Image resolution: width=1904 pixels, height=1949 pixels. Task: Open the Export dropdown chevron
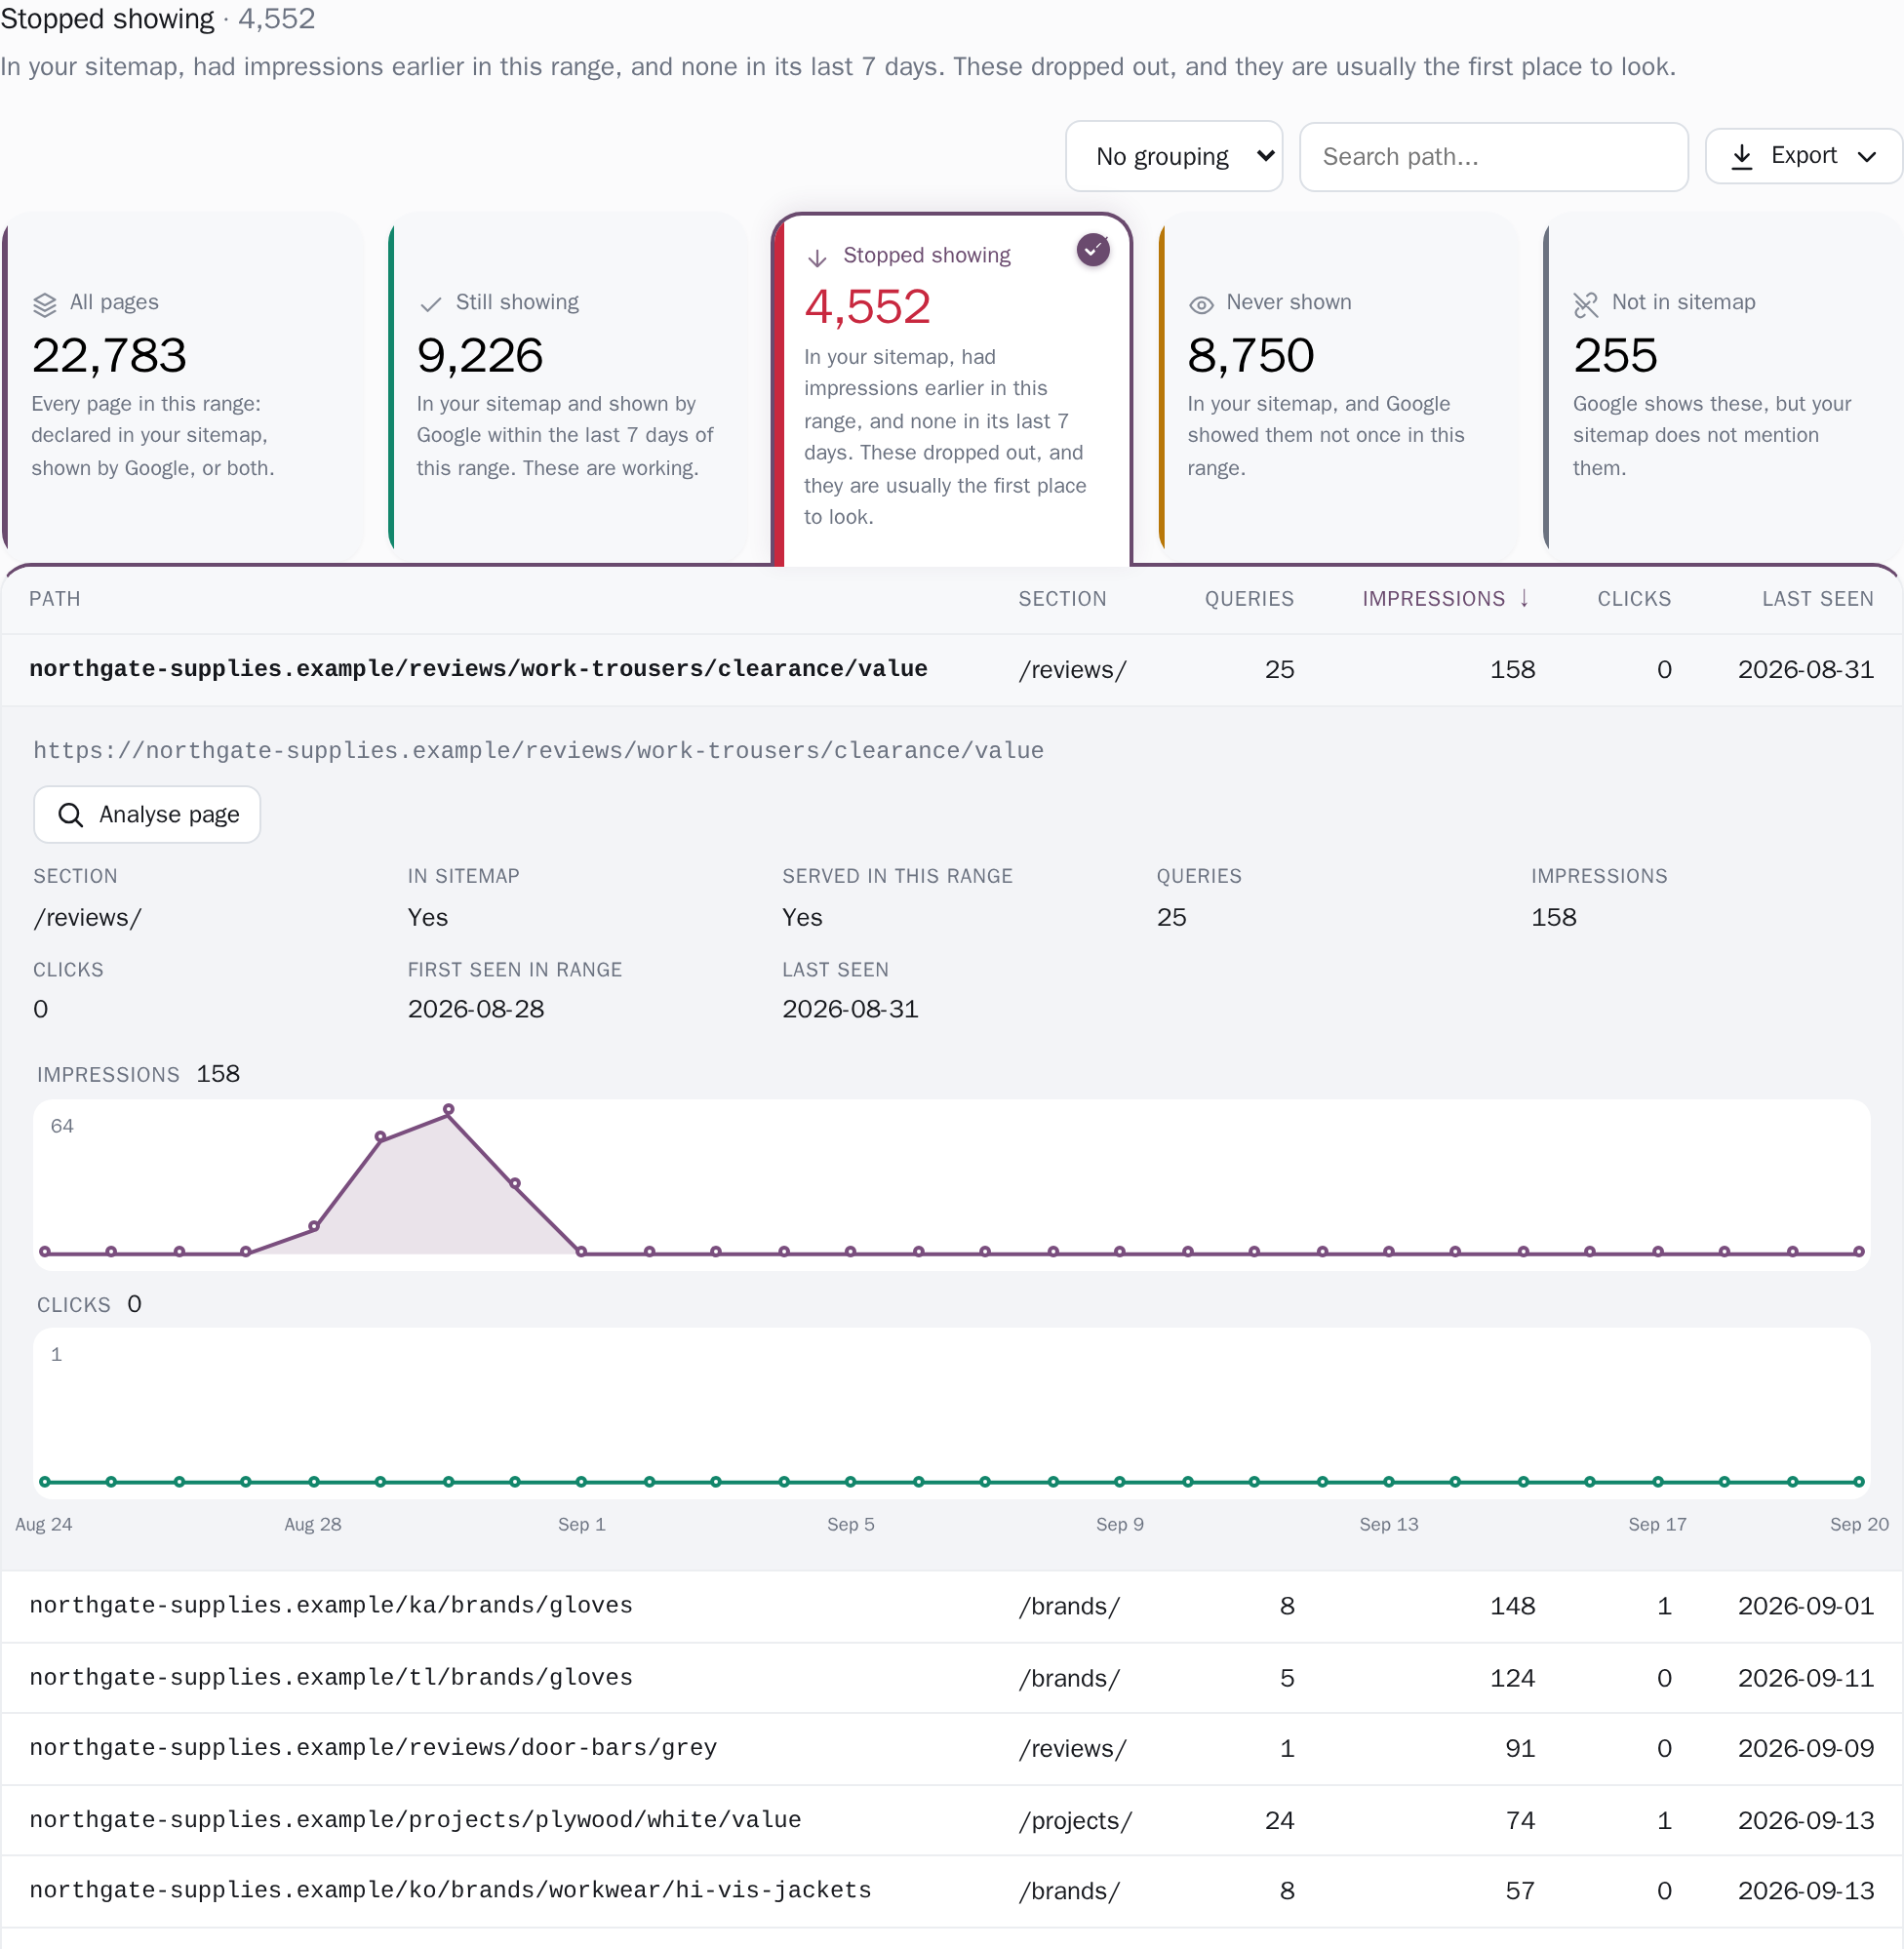click(1866, 156)
